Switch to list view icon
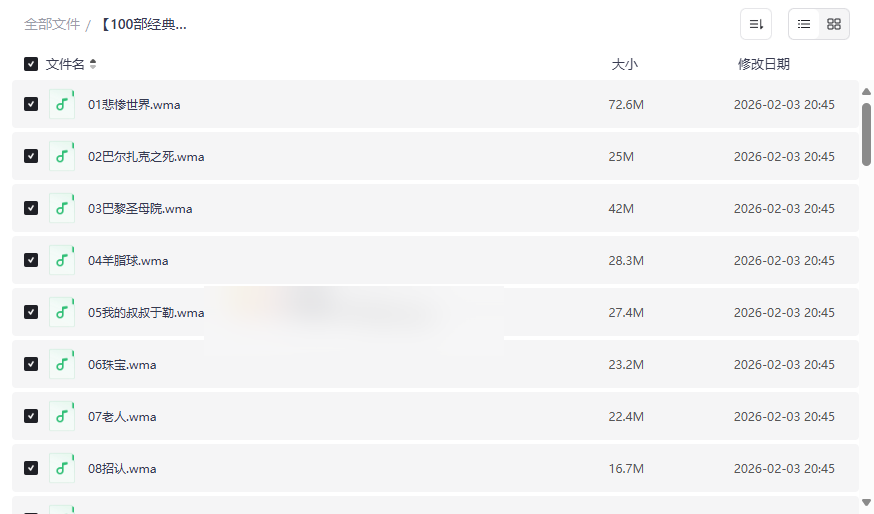Screen dimensions: 874x514 coord(804,24)
